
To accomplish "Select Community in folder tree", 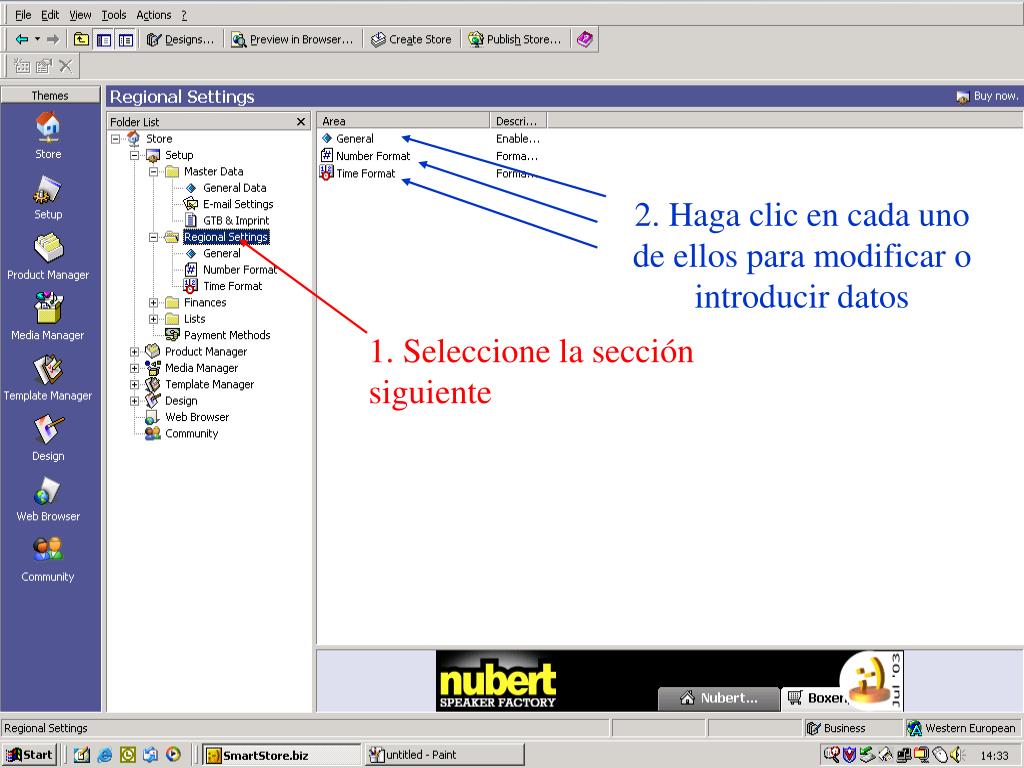I will [191, 434].
